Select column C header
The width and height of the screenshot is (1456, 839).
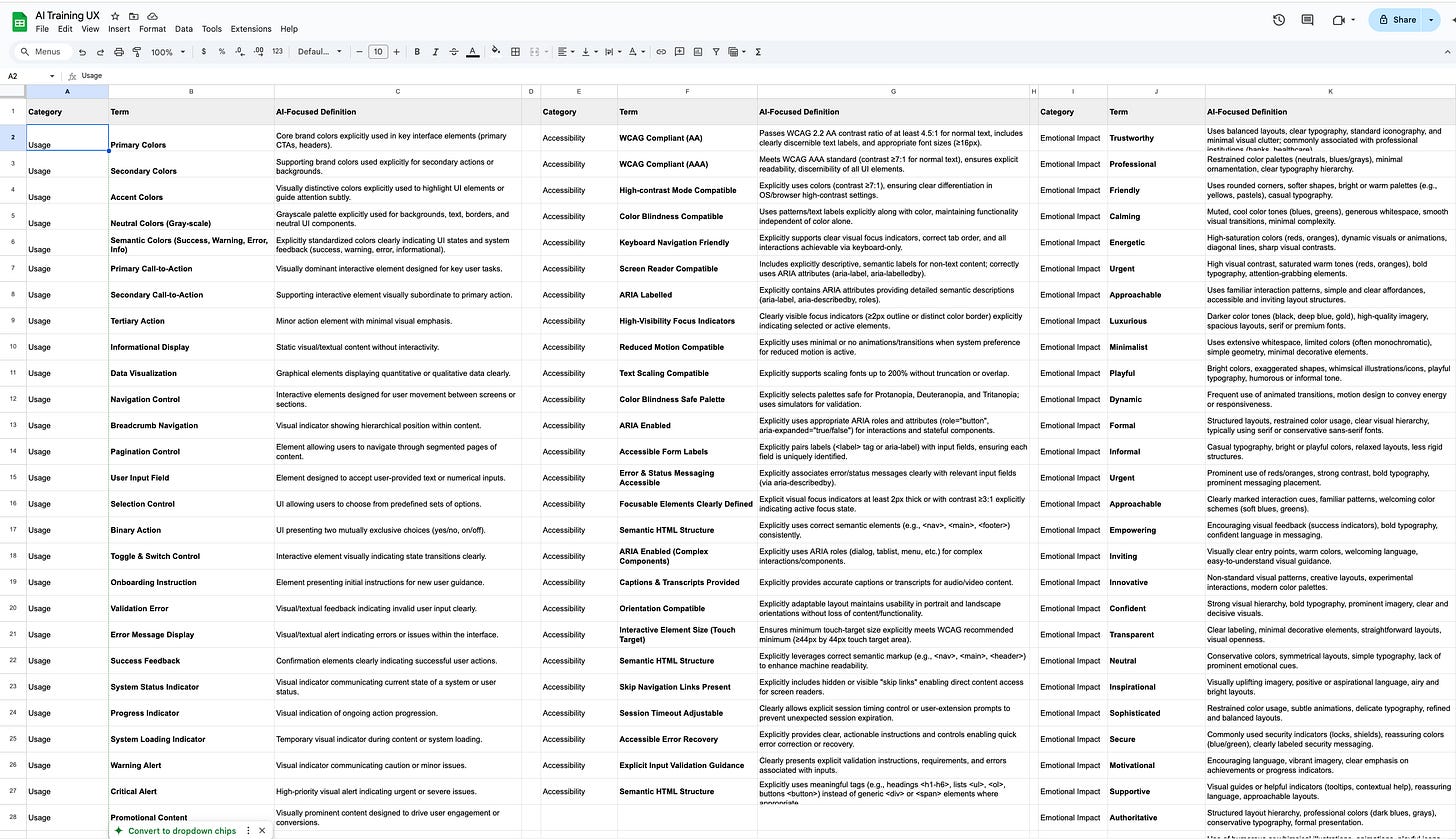coord(397,92)
